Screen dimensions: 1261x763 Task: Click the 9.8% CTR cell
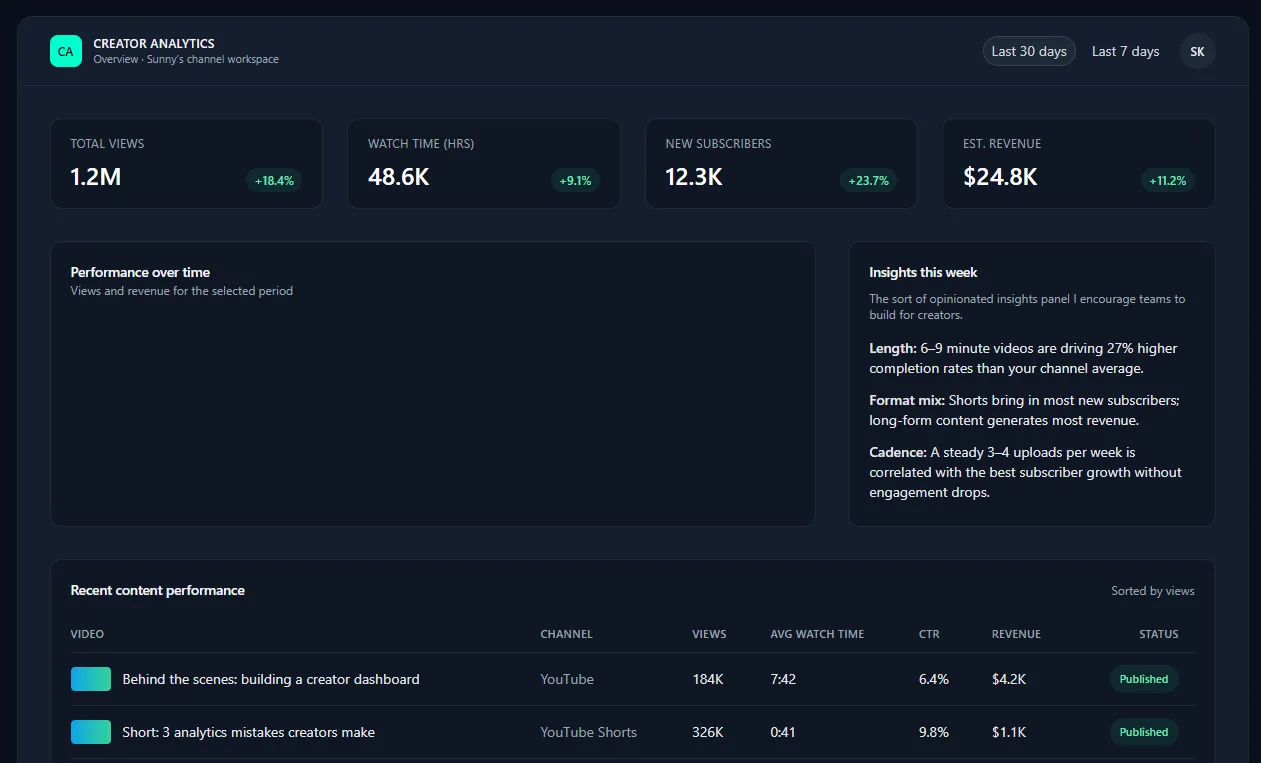pos(934,732)
